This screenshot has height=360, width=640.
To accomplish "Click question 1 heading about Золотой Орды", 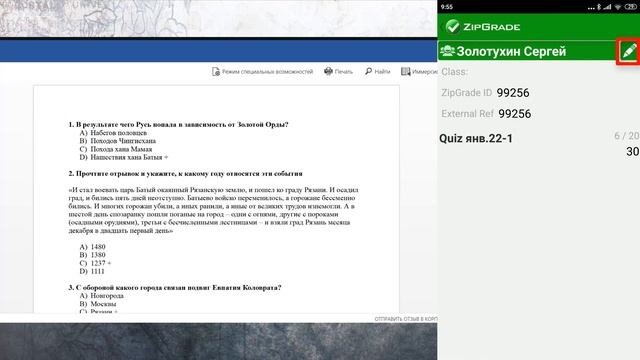I will 178,124.
